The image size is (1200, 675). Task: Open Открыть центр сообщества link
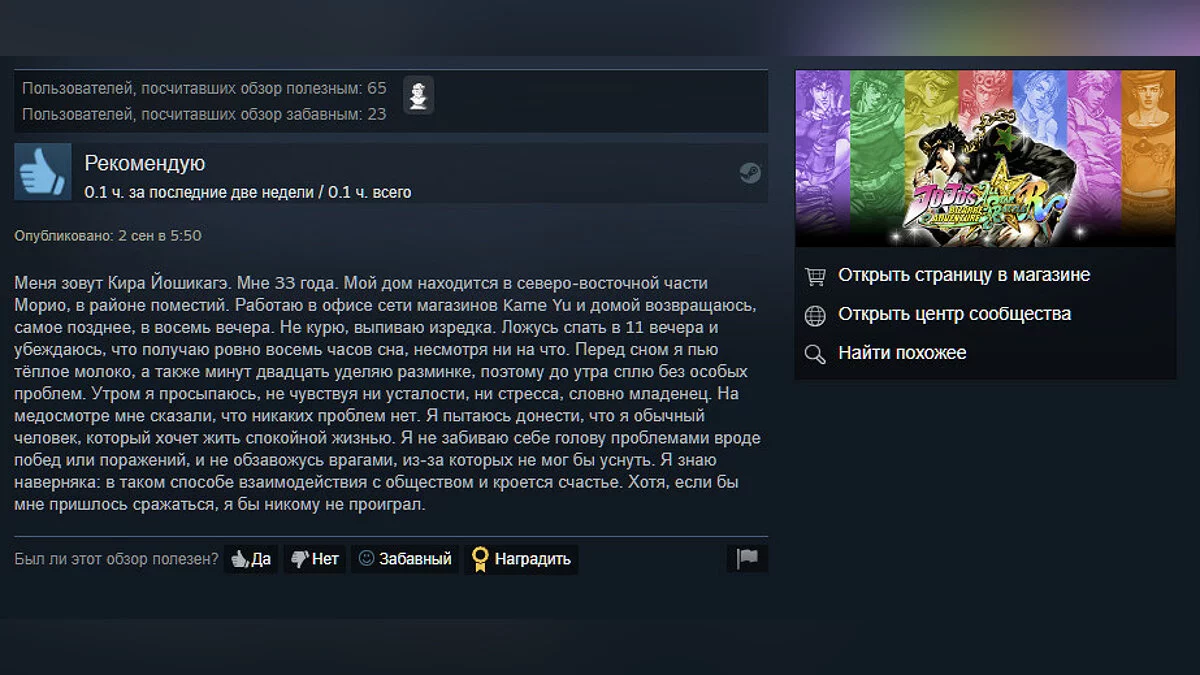pos(954,314)
